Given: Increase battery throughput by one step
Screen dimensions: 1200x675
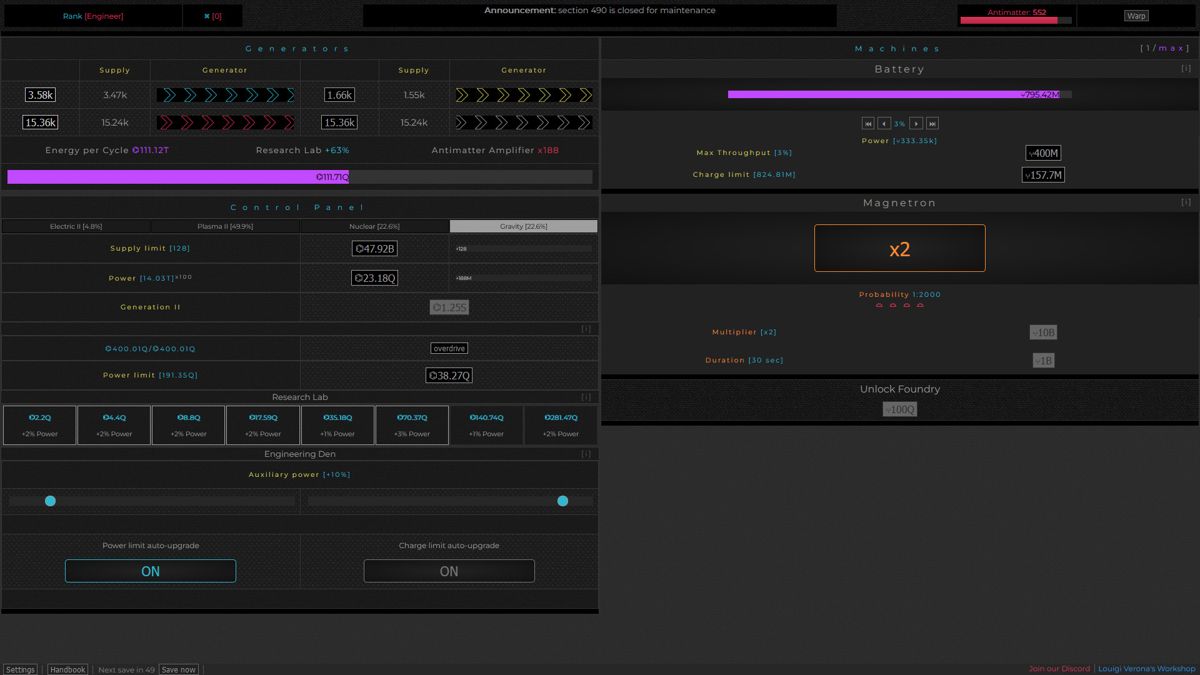Looking at the screenshot, I should pyautogui.click(x=916, y=124).
